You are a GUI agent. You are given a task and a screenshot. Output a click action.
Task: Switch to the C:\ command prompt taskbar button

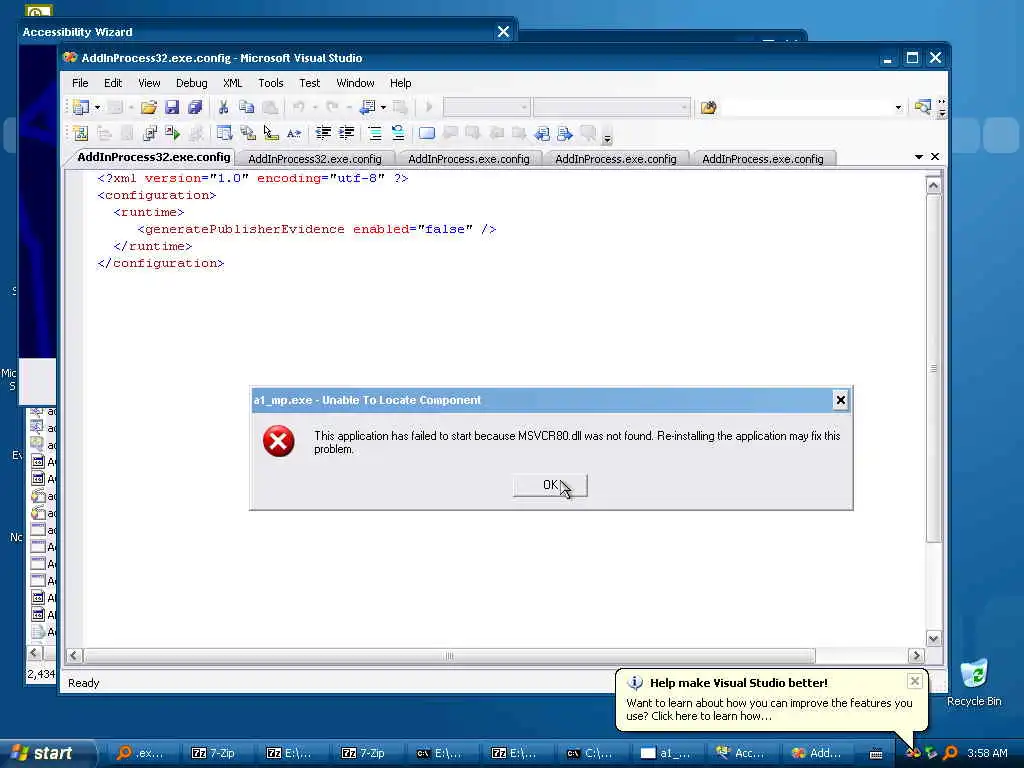tap(590, 753)
